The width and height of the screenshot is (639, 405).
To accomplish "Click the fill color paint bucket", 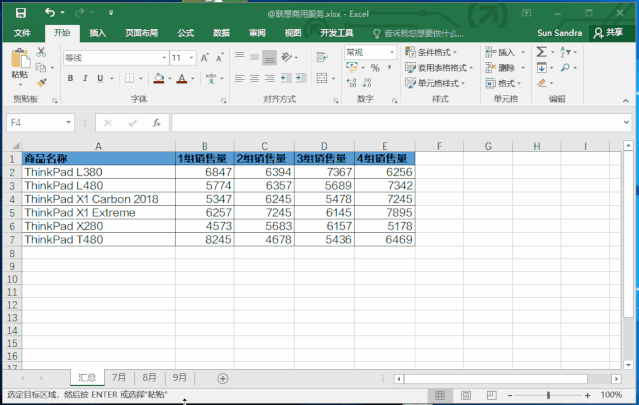I will [159, 78].
